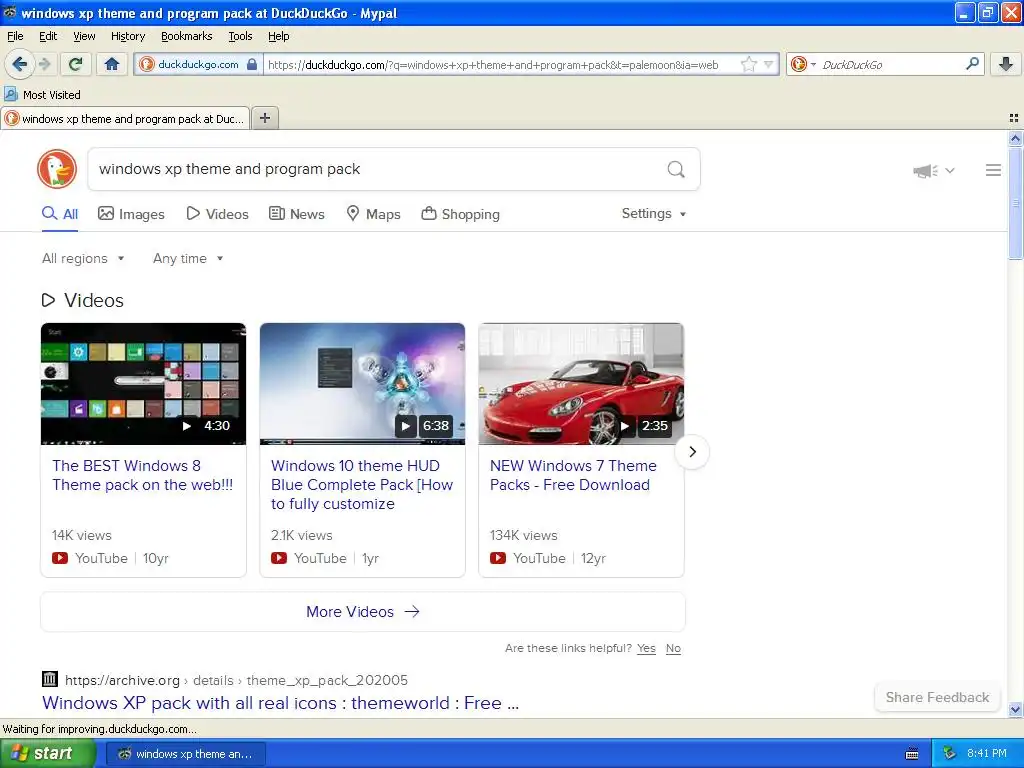Open the View menu
1024x768 pixels.
coord(84,36)
